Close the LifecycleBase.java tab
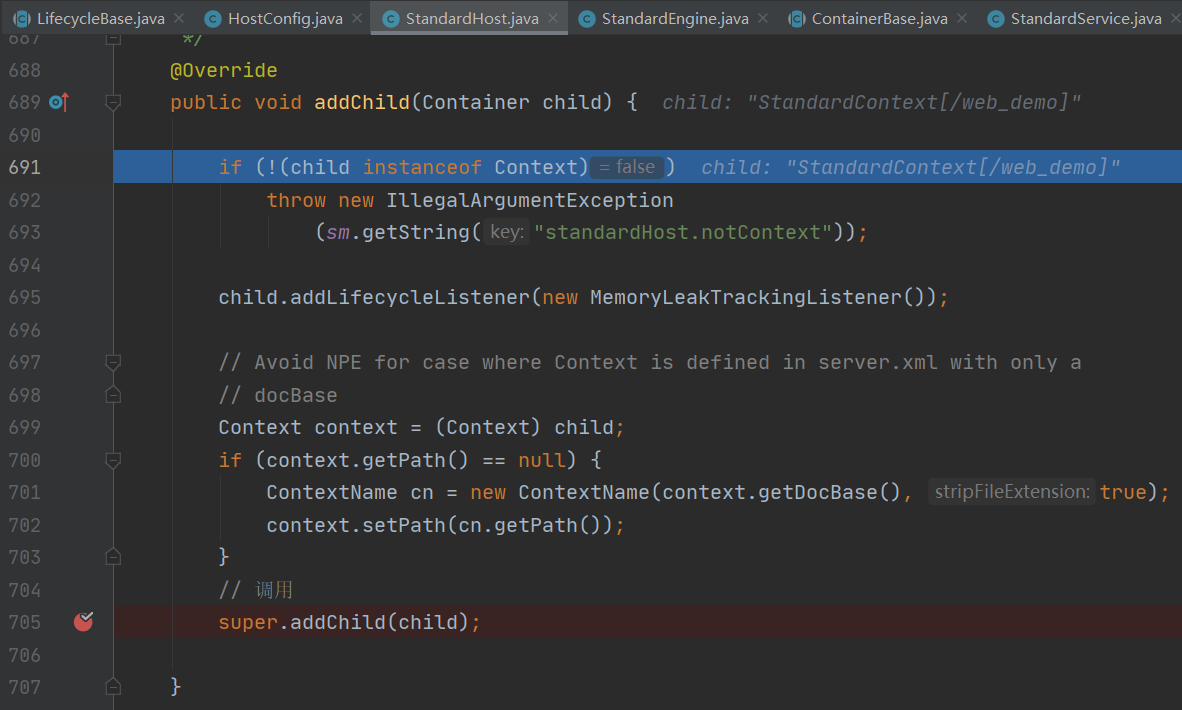This screenshot has width=1182, height=710. [179, 18]
